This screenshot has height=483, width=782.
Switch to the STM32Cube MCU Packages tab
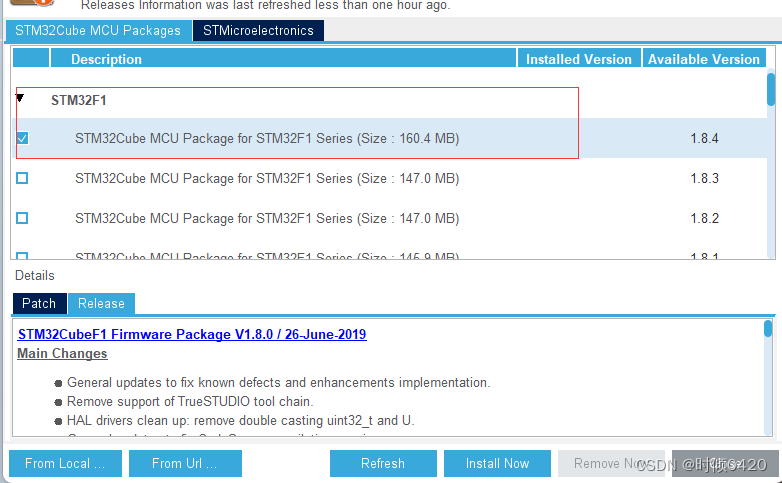98,30
